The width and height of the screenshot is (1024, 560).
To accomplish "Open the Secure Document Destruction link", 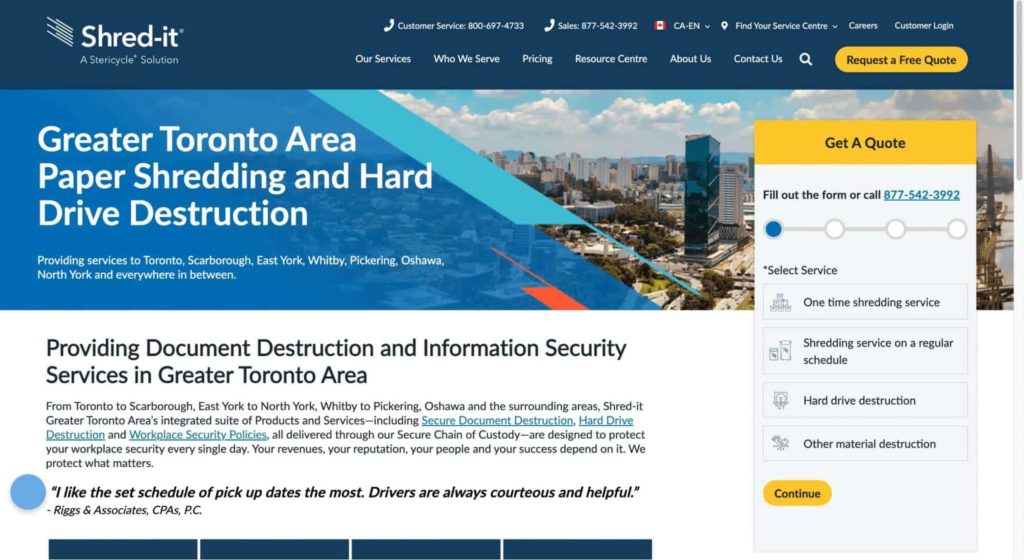I will tap(497, 420).
